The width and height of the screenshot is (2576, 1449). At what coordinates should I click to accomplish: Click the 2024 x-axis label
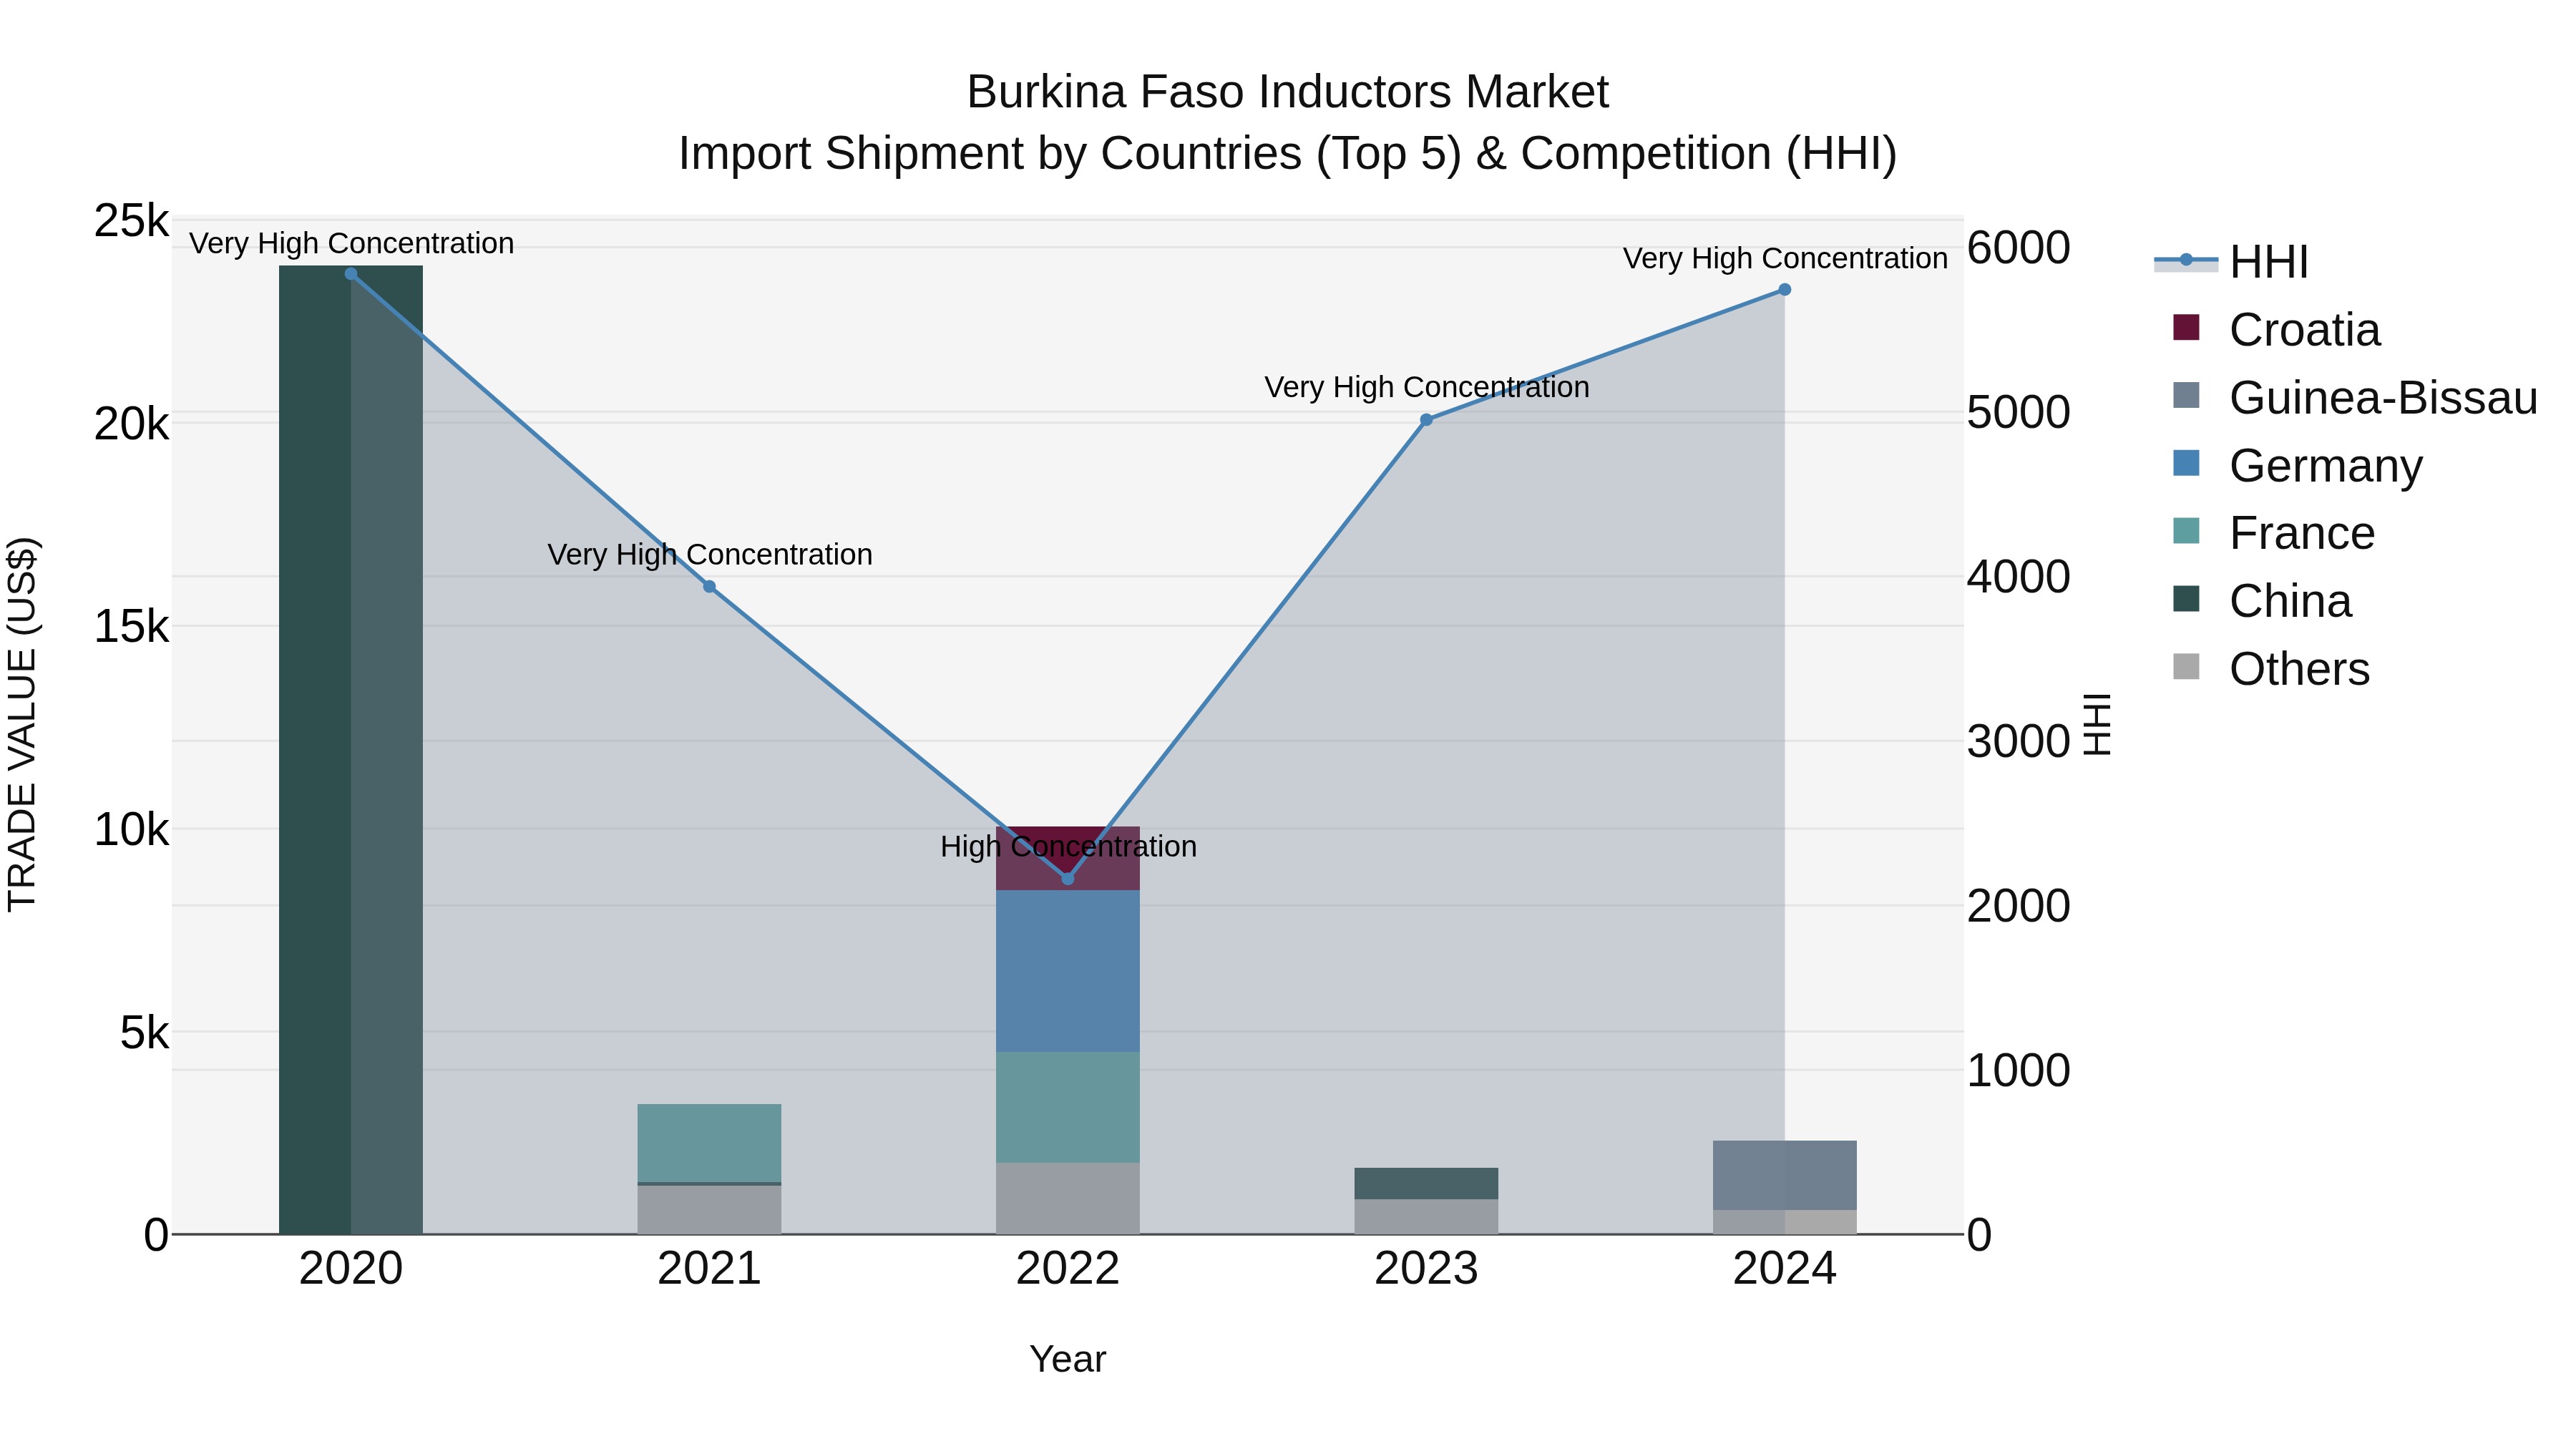tap(1785, 1269)
